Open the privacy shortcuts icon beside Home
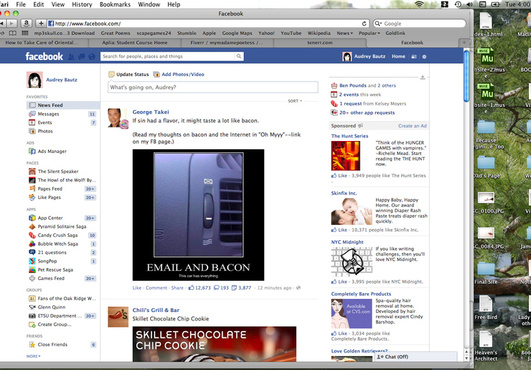The width and height of the screenshot is (531, 370). pos(414,57)
